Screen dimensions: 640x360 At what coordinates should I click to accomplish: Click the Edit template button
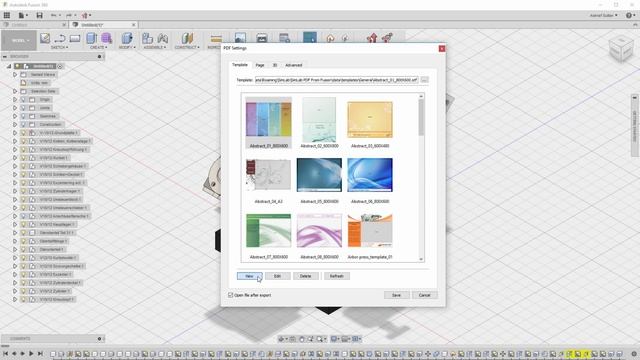pos(278,276)
